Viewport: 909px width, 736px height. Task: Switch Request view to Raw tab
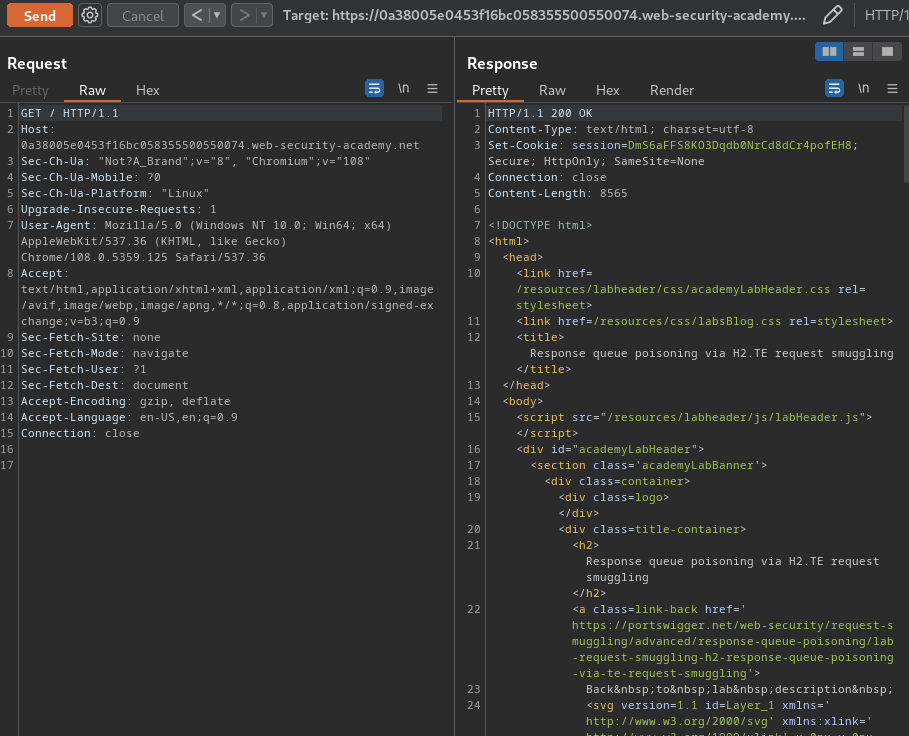click(x=92, y=90)
